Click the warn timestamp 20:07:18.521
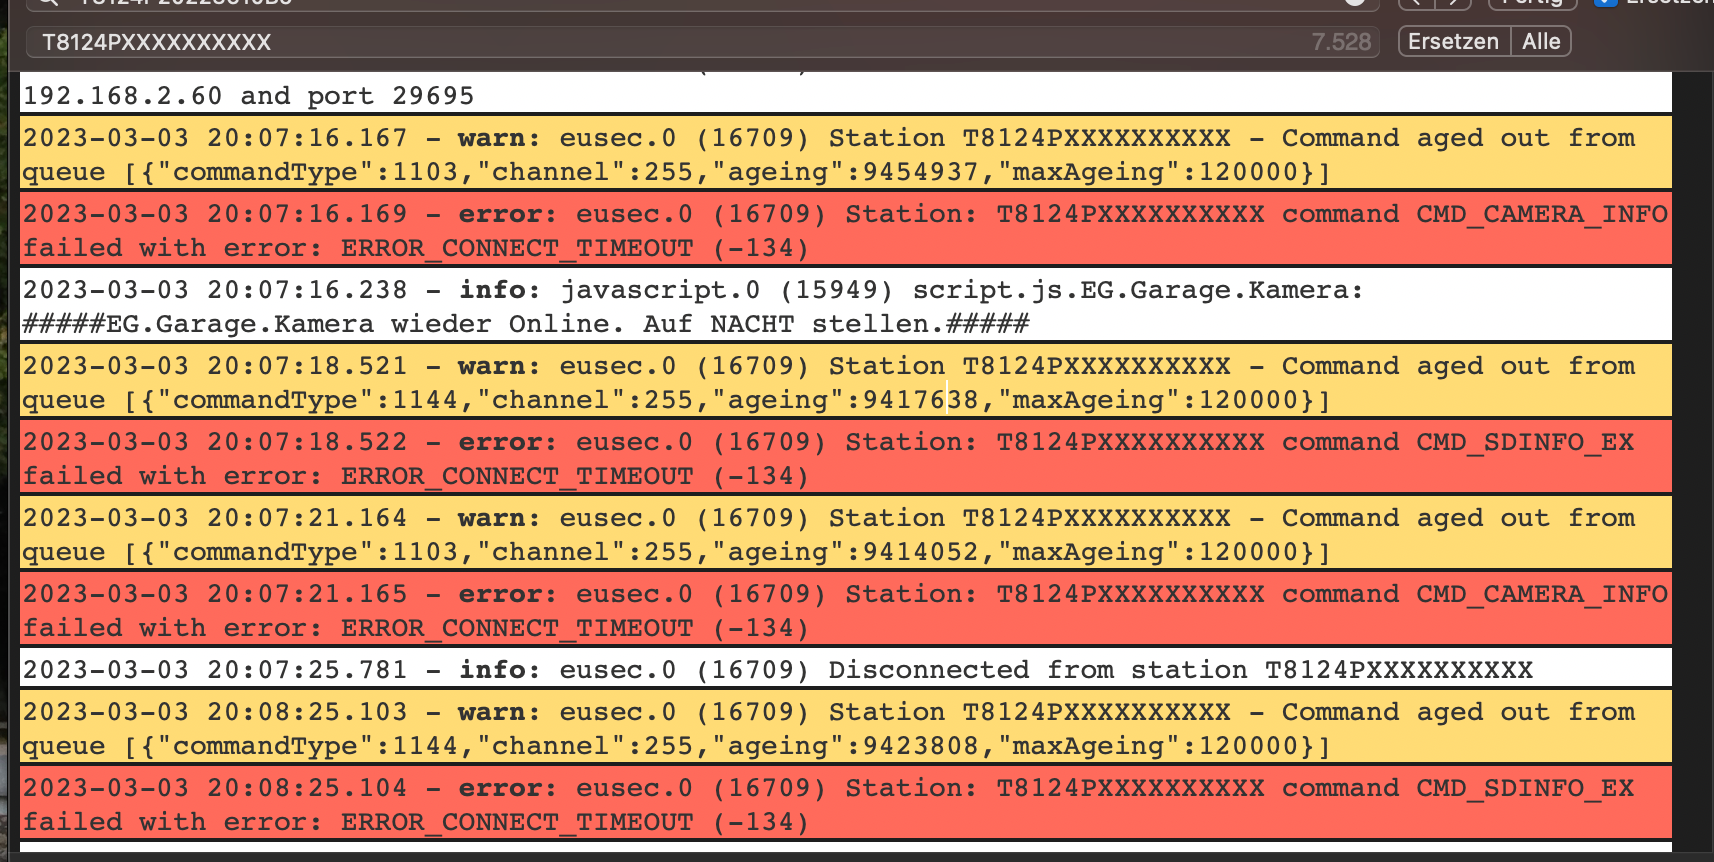This screenshot has width=1714, height=862. tap(215, 366)
